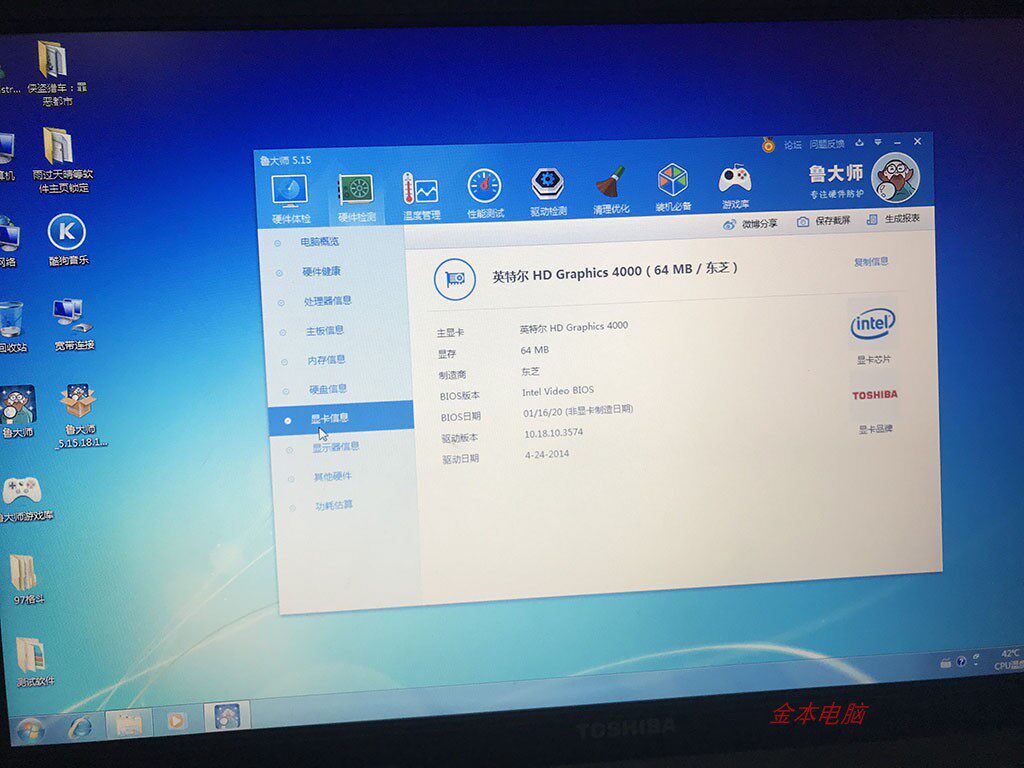Select 内存信息 in sidebar

click(327, 360)
